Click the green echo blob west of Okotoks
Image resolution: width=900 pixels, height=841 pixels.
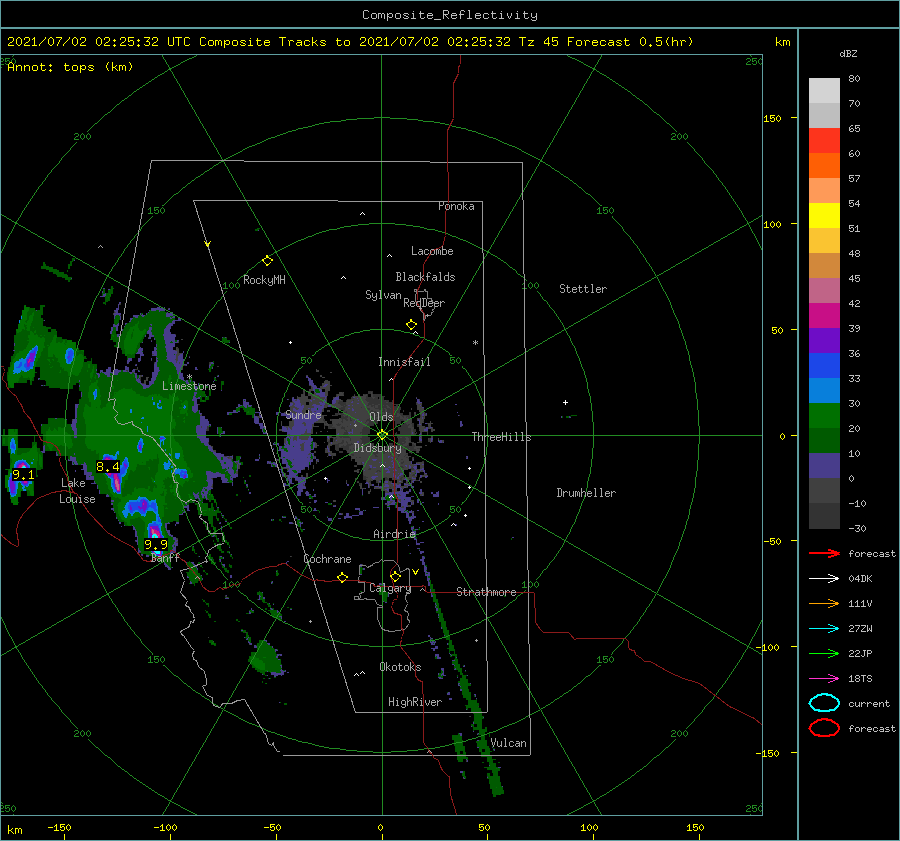point(266,658)
